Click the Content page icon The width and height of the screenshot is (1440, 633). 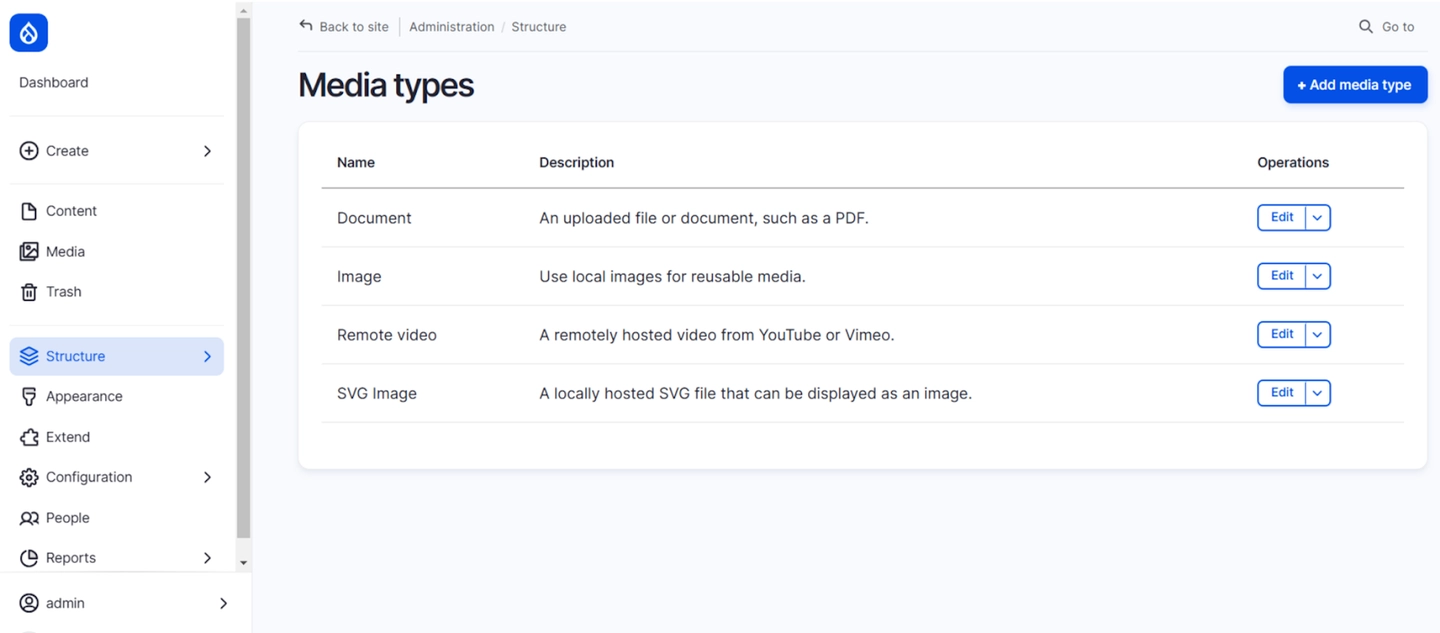[29, 211]
